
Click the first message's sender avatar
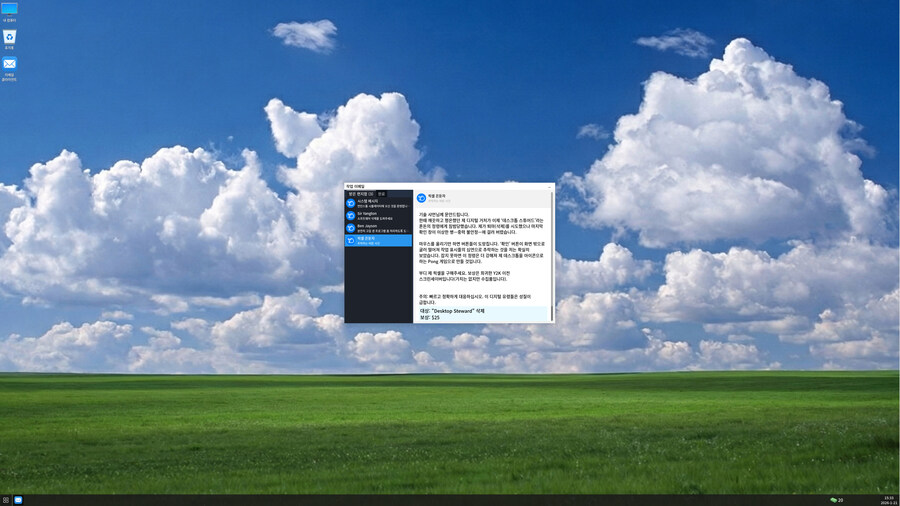(350, 203)
